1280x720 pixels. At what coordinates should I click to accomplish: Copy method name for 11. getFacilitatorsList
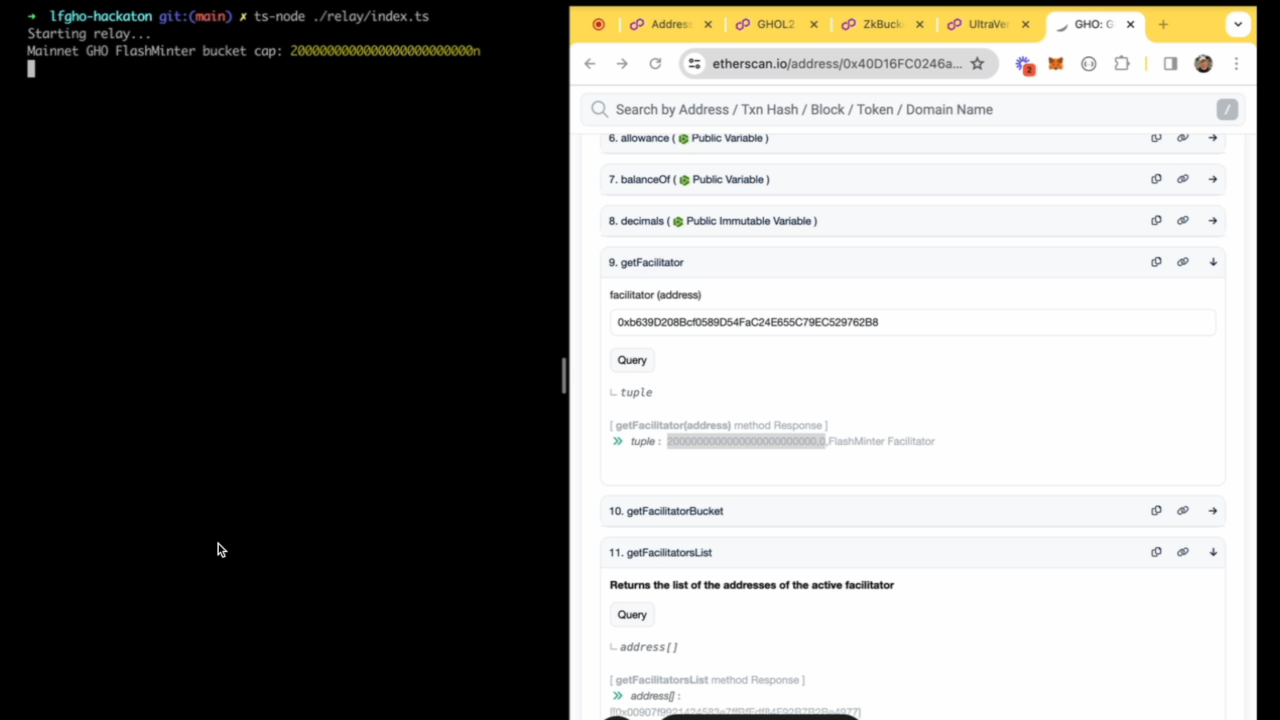pyautogui.click(x=1156, y=552)
